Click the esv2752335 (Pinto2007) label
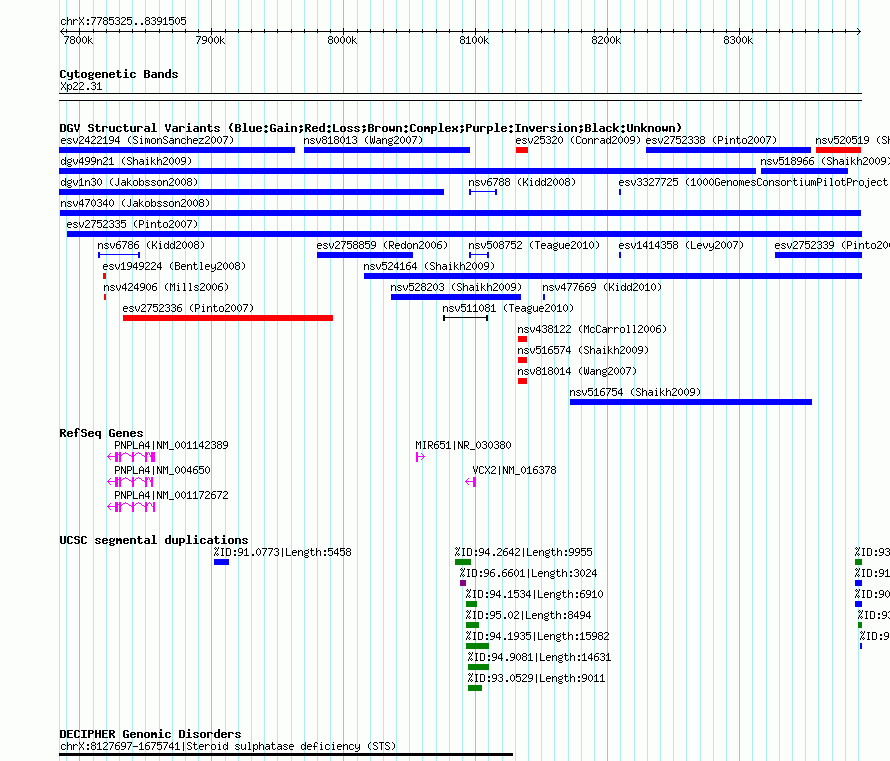The height and width of the screenshot is (761, 890). [x=132, y=224]
